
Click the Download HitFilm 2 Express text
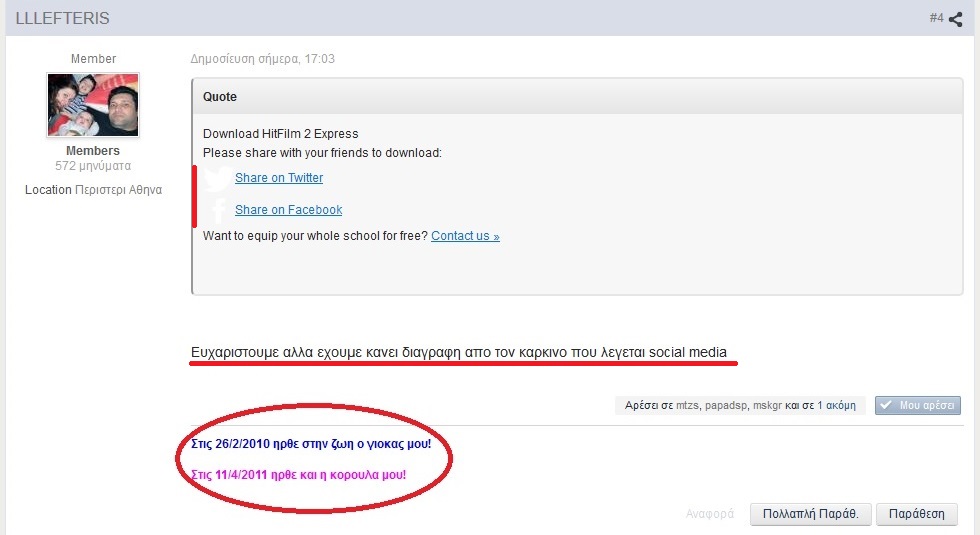(281, 134)
